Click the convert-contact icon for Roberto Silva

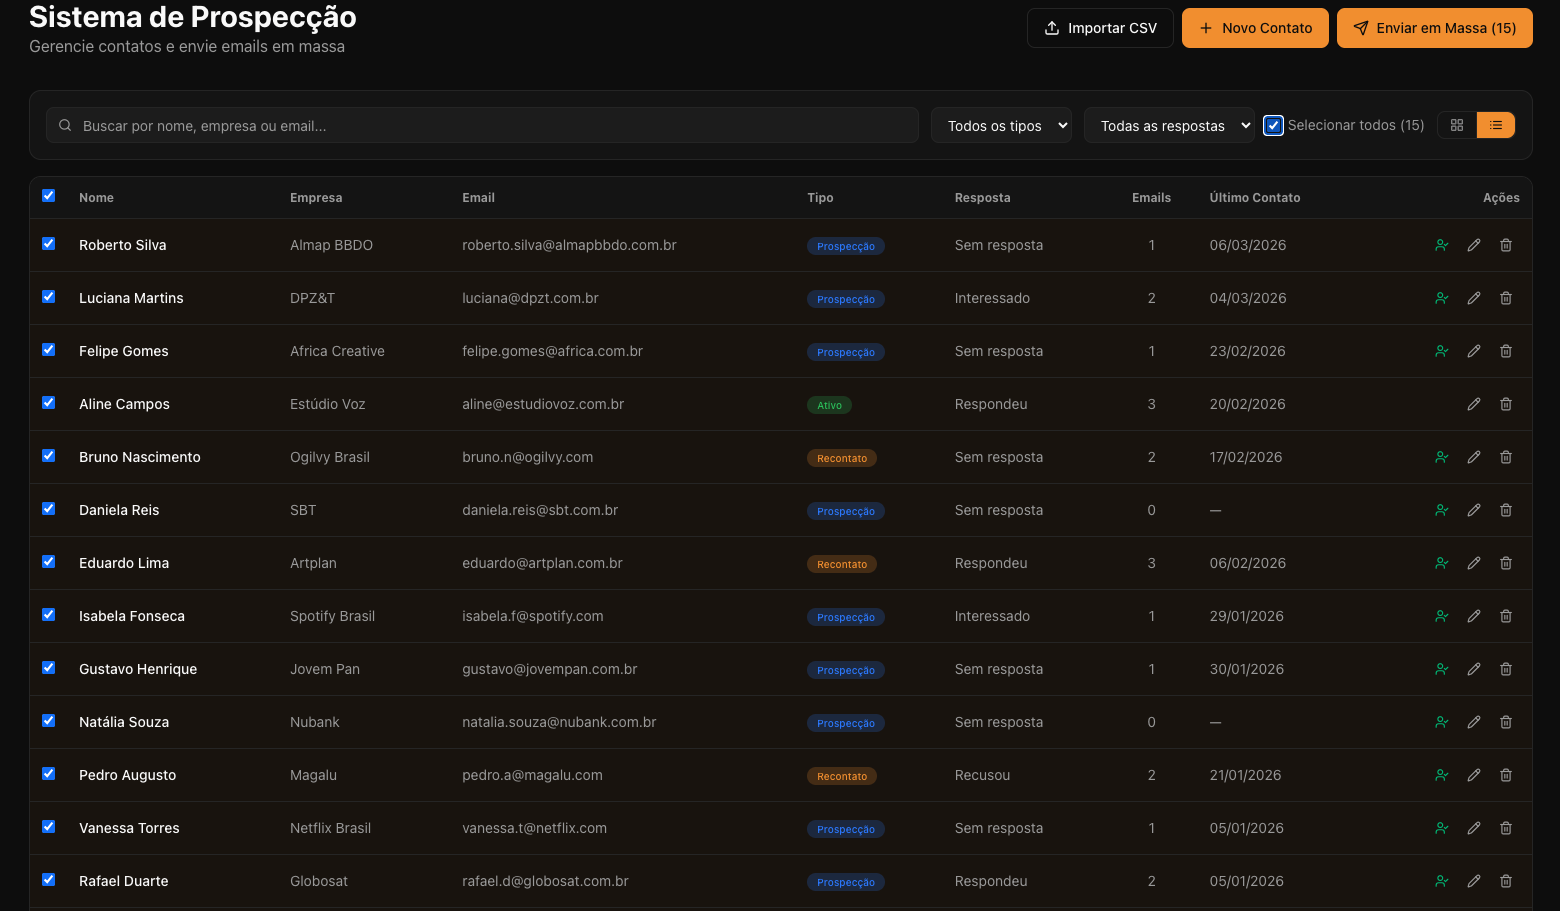tap(1441, 245)
